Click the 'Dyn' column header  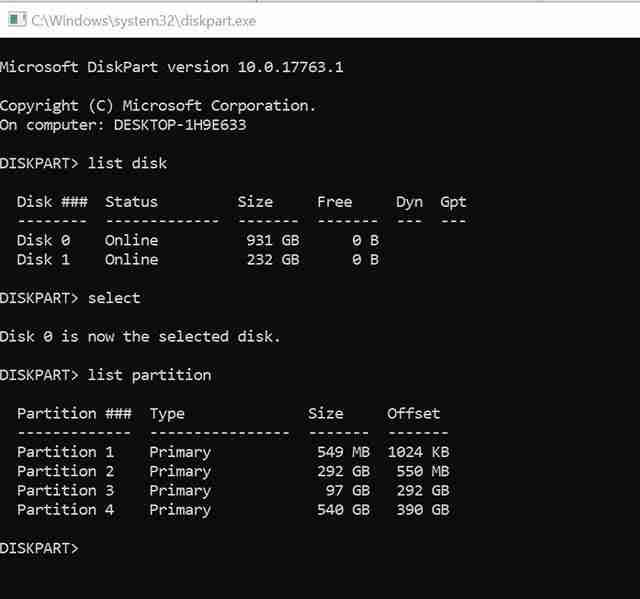click(409, 202)
